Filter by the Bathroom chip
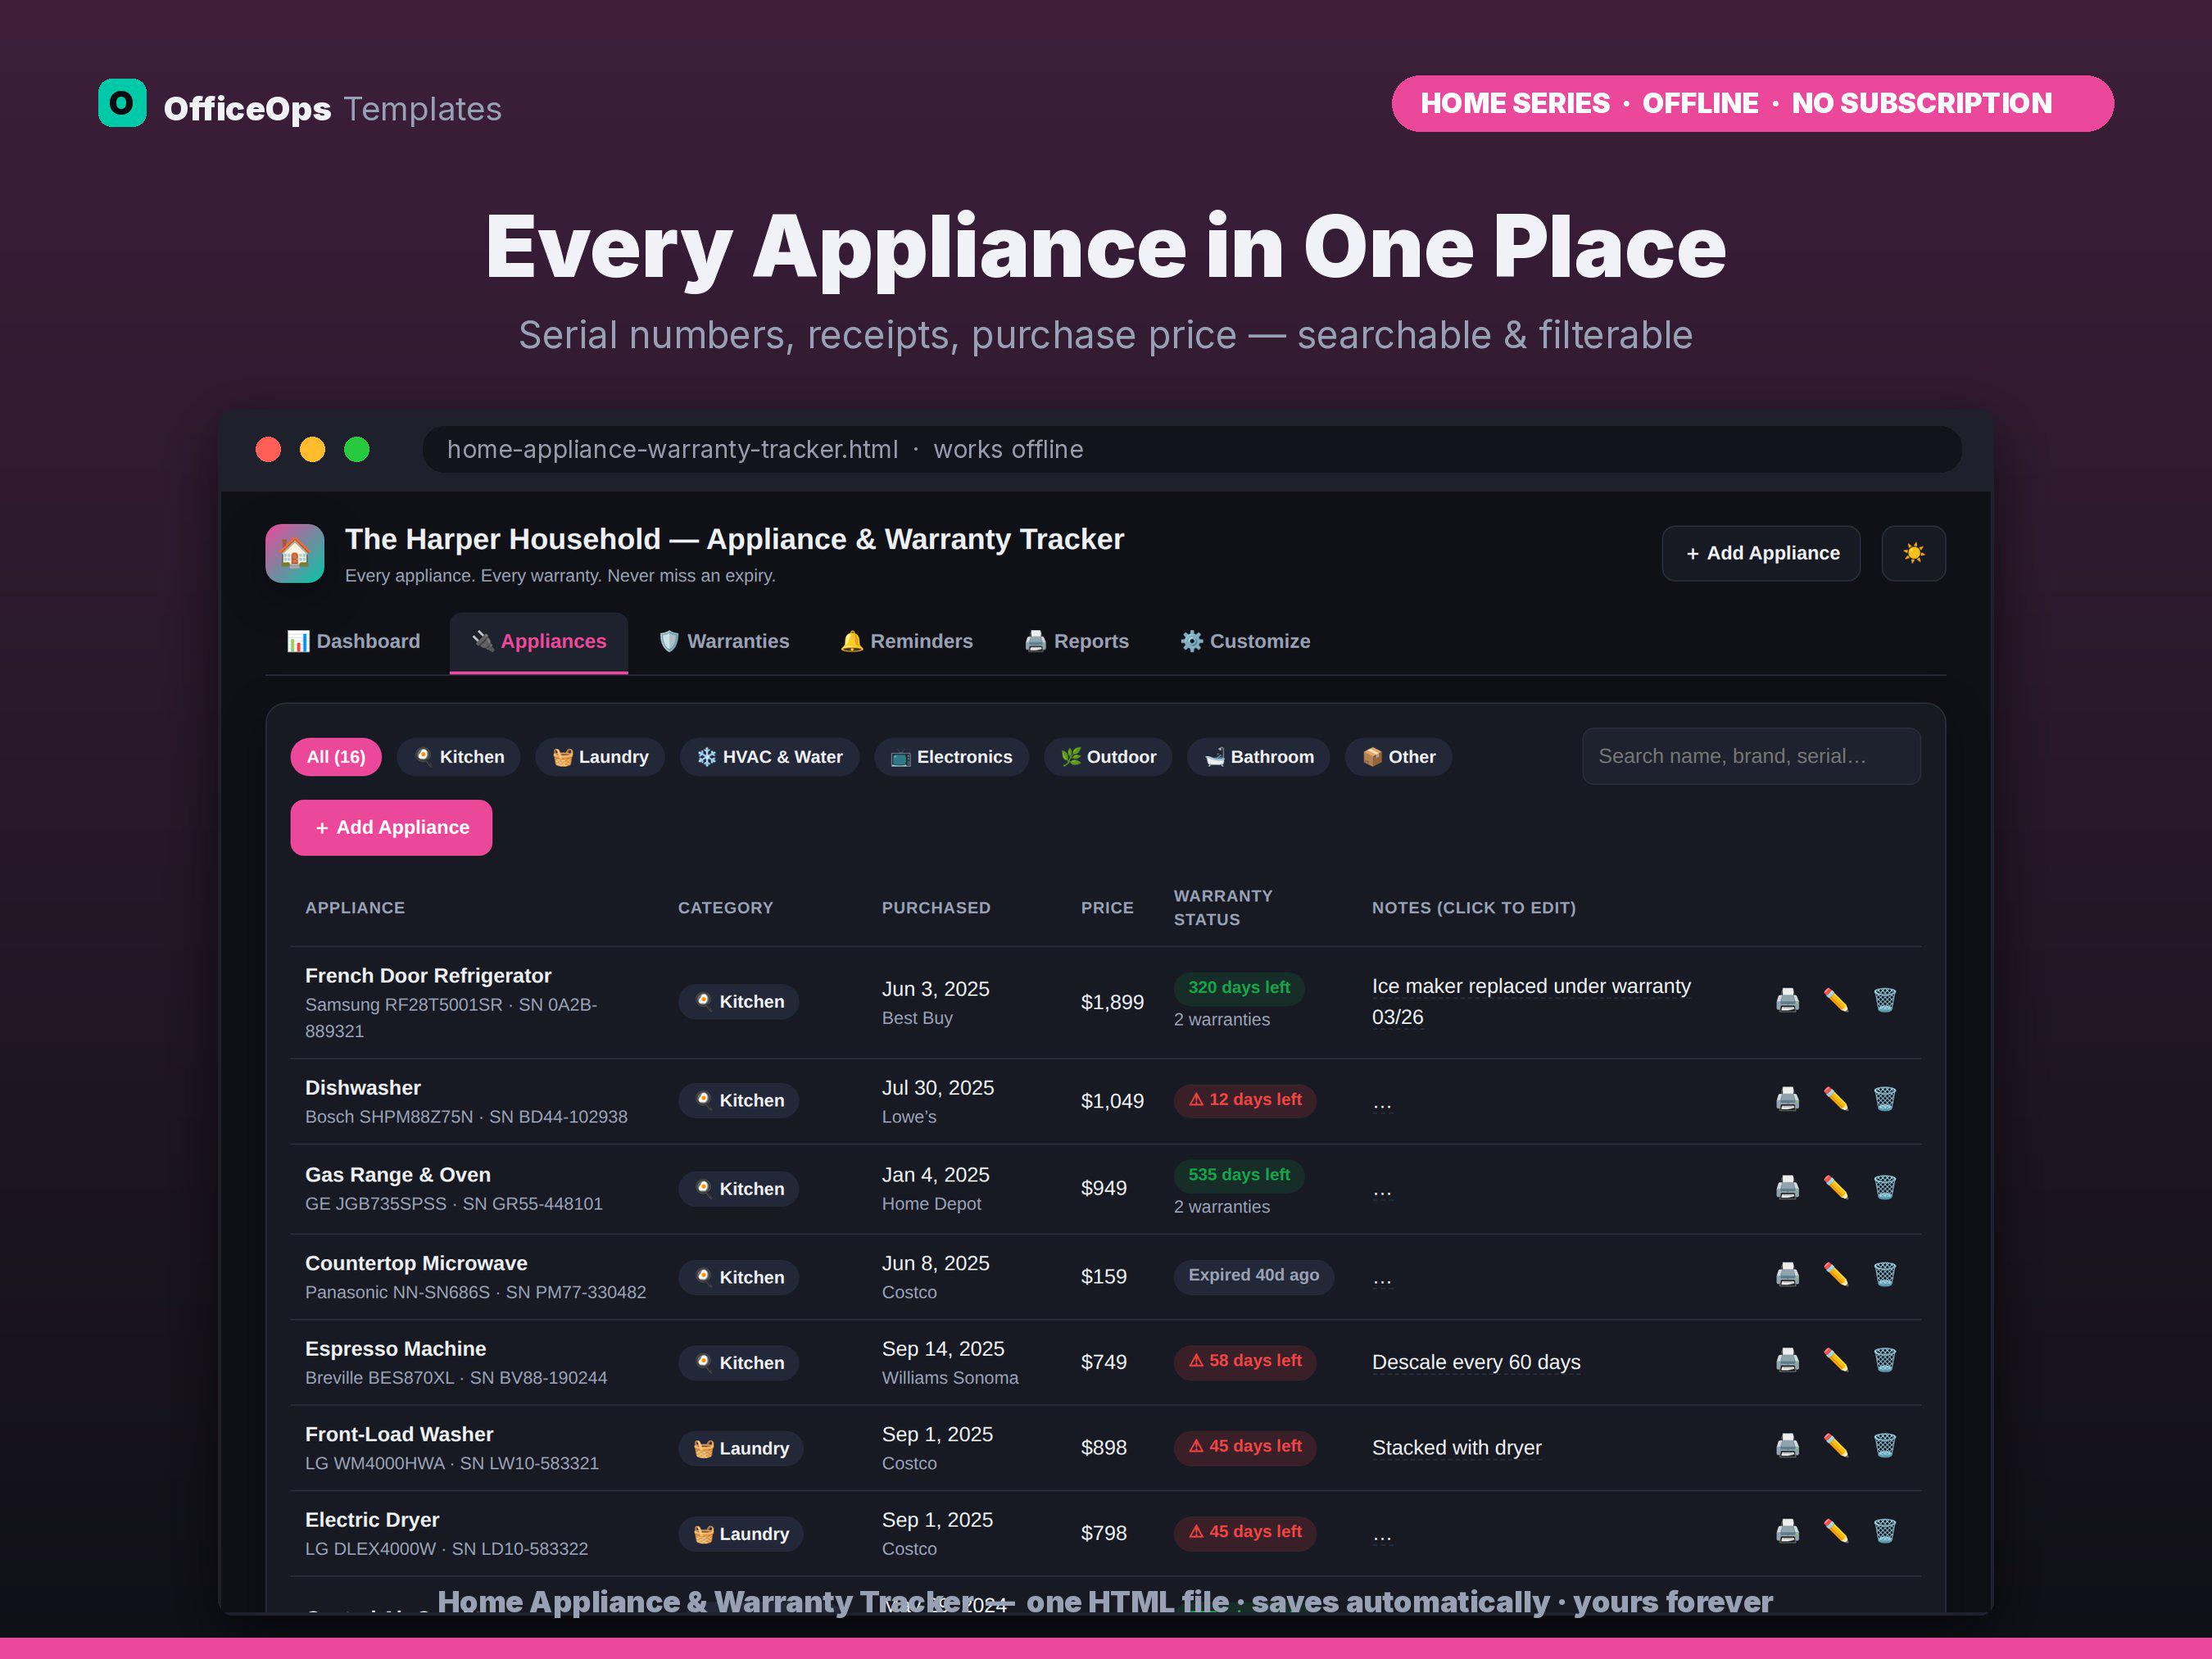Screen dimensions: 2212x1659 (x=1259, y=757)
